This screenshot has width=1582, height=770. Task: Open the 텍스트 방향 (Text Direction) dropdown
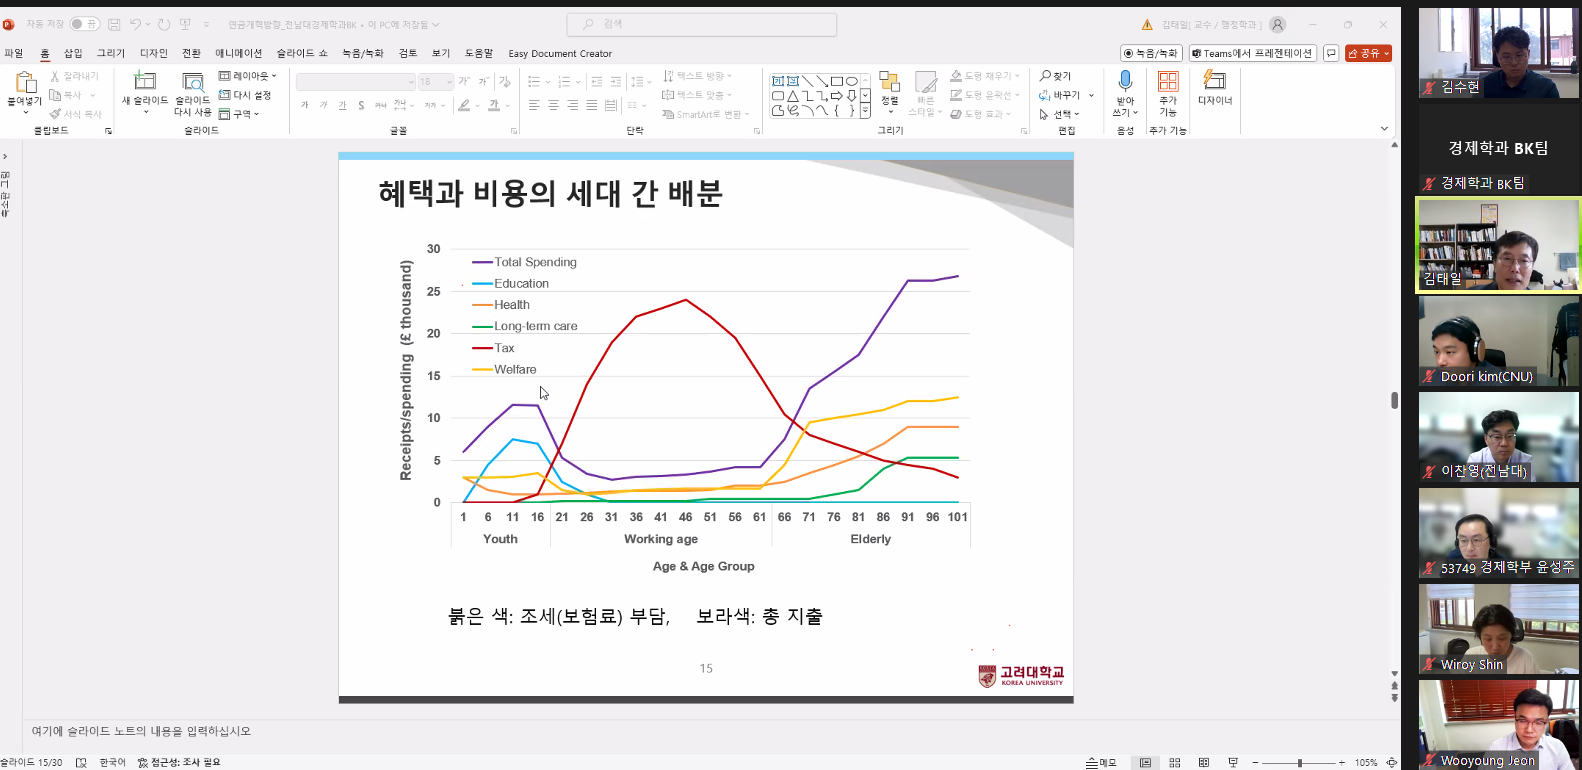click(x=697, y=76)
